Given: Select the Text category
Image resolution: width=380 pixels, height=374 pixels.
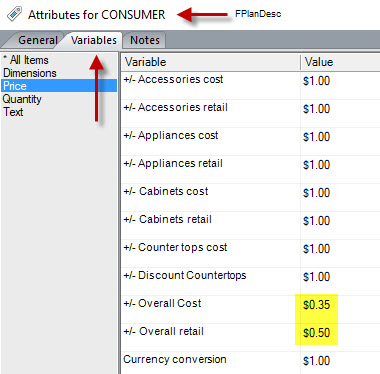Looking at the screenshot, I should click(x=13, y=112).
